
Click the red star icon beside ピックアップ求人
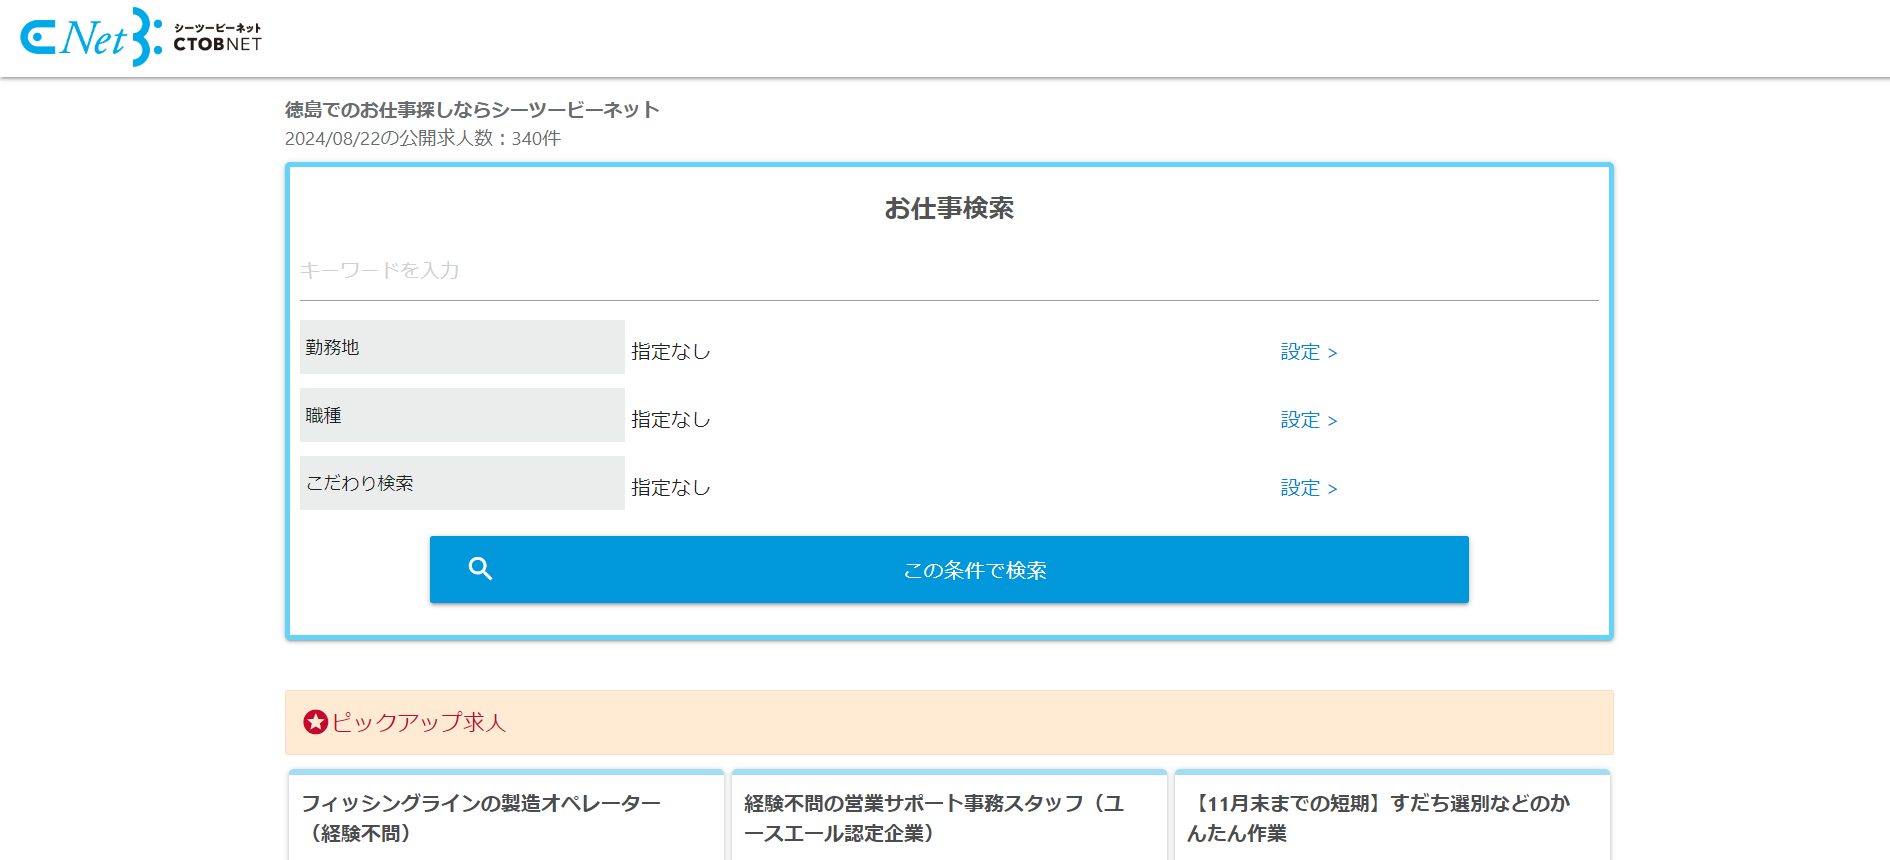point(316,722)
